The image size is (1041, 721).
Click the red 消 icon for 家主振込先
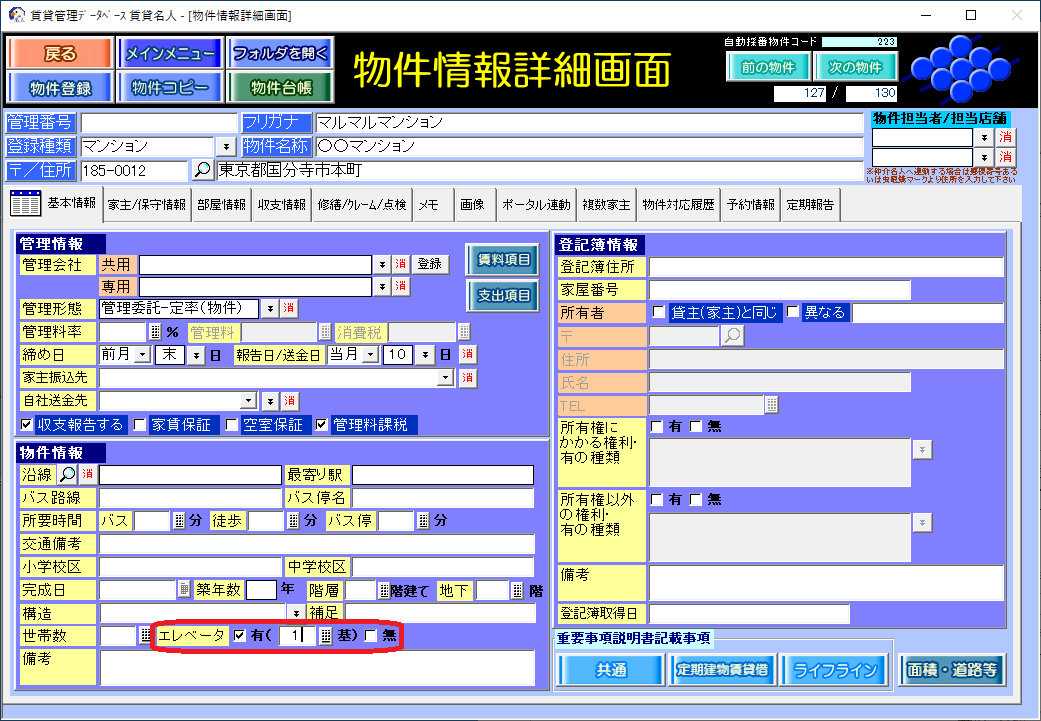467,378
